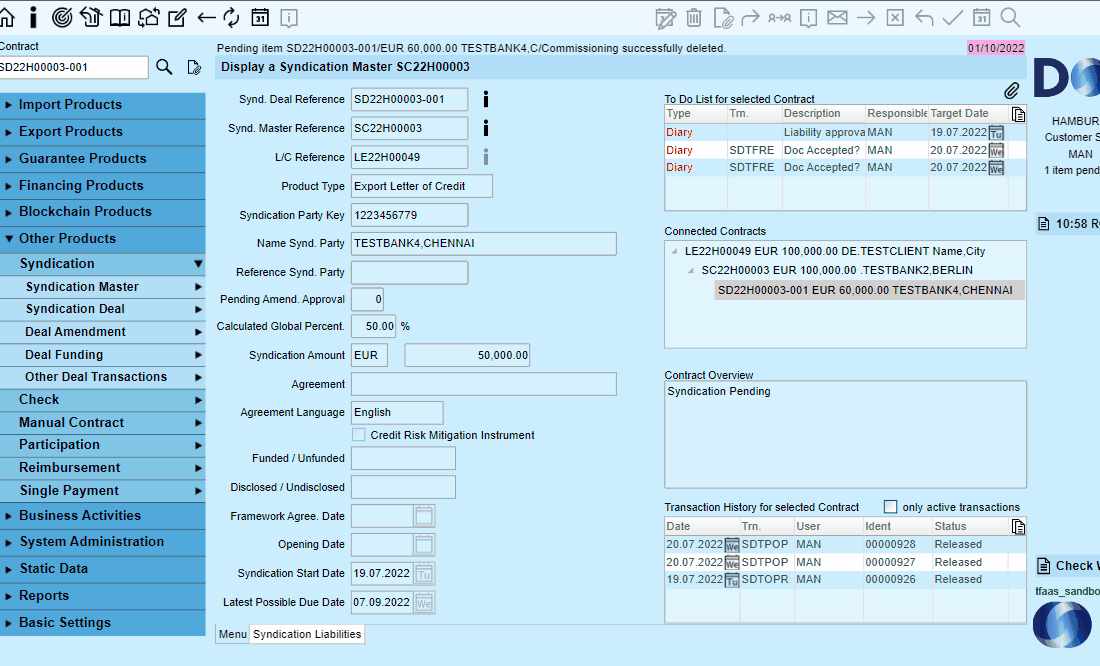Open Deal Amendment submenu
The image size is (1100, 666).
(102, 332)
